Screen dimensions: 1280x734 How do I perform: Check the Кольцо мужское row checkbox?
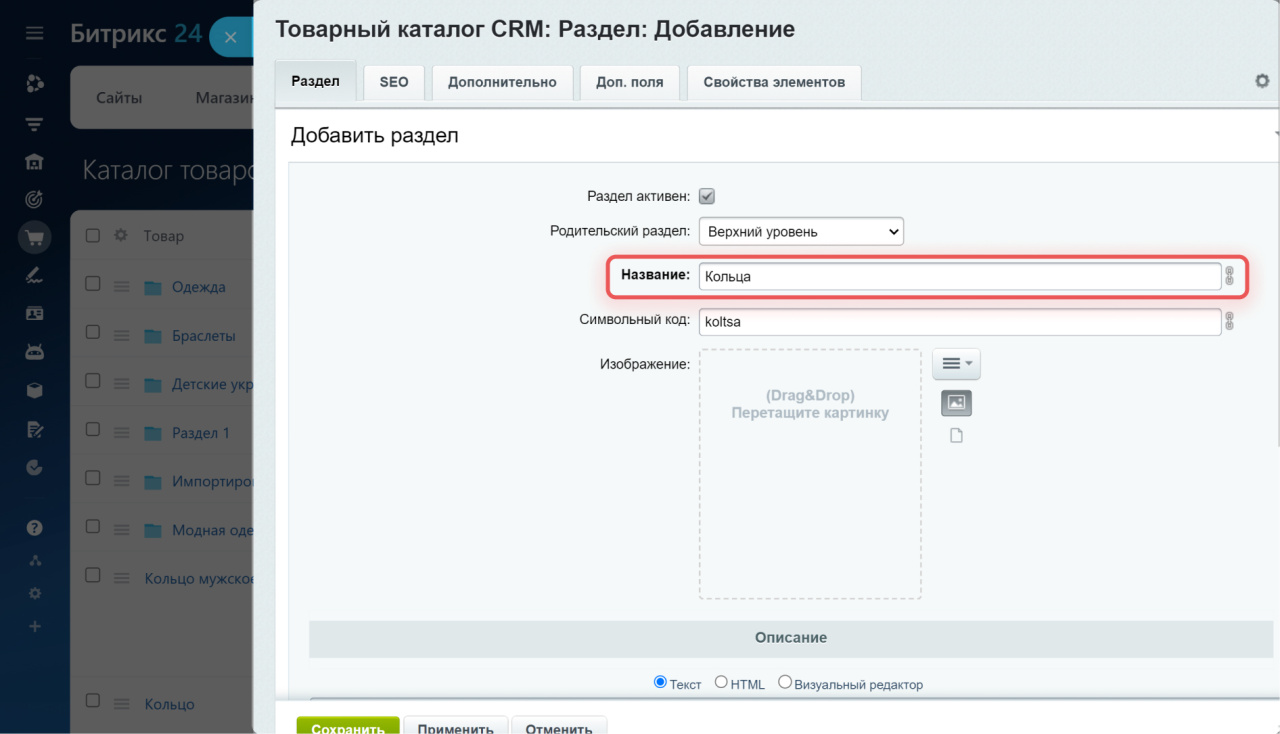click(93, 575)
